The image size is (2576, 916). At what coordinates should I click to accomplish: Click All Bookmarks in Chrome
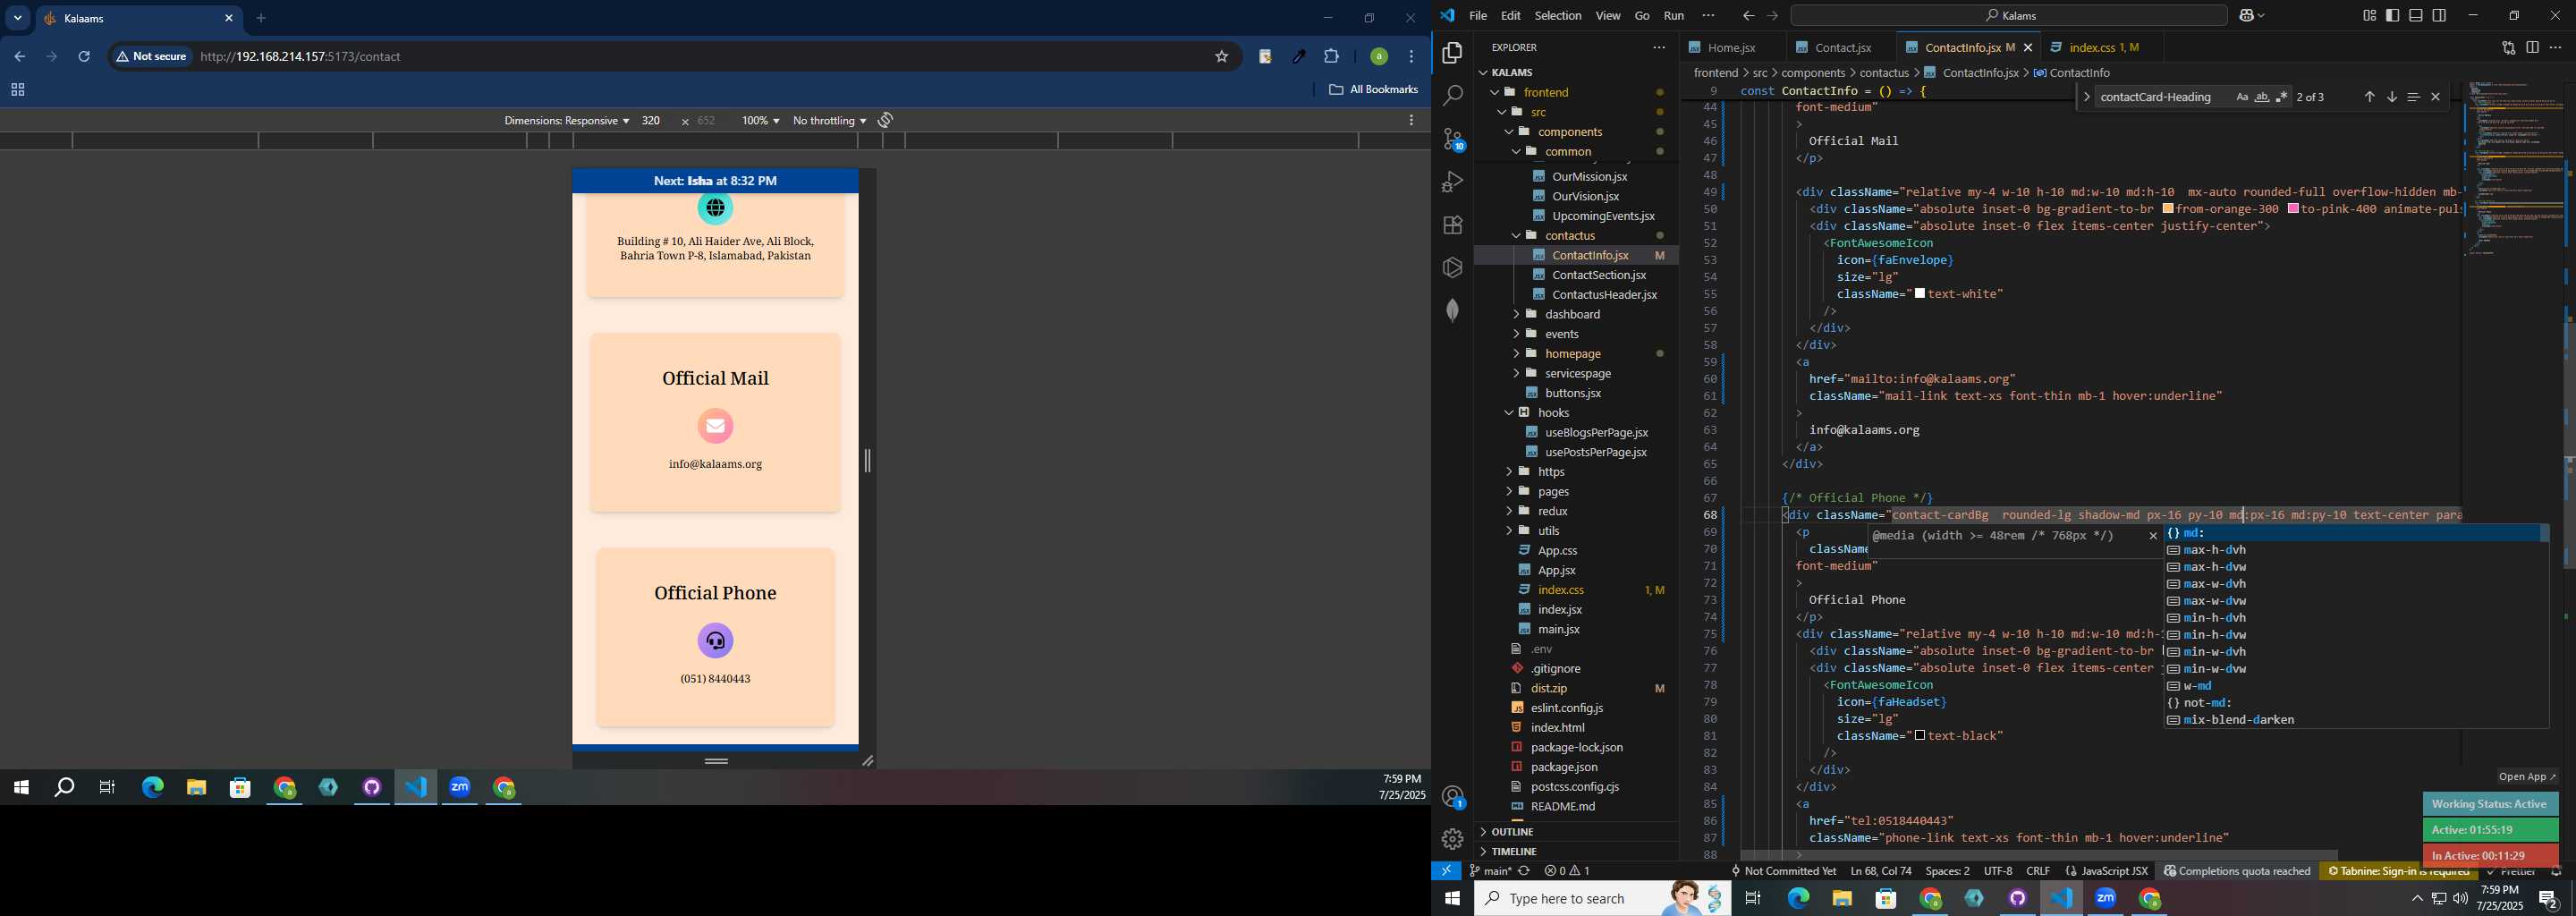pyautogui.click(x=1373, y=90)
